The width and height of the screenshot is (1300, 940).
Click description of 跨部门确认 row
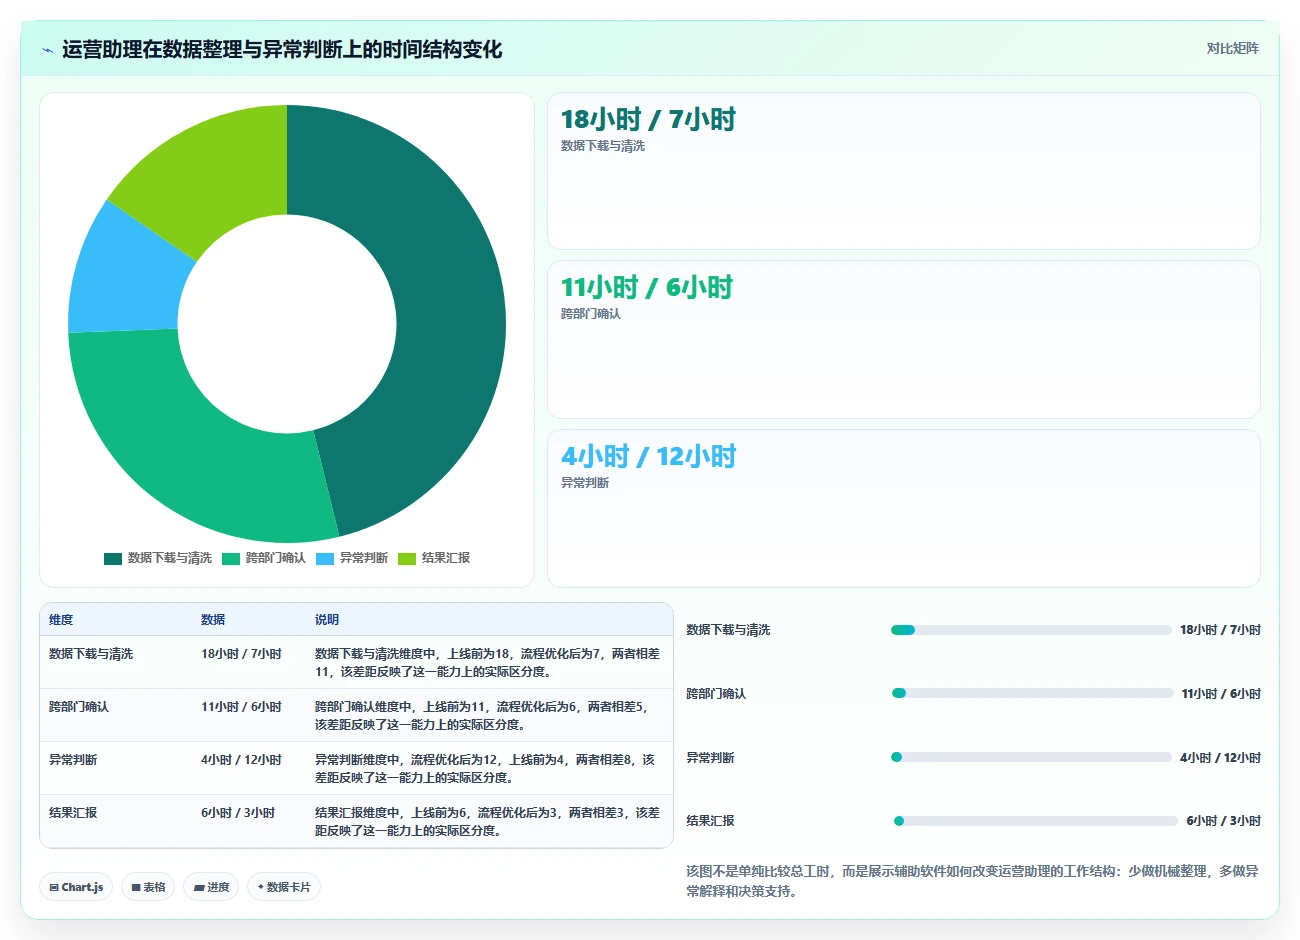(x=483, y=716)
